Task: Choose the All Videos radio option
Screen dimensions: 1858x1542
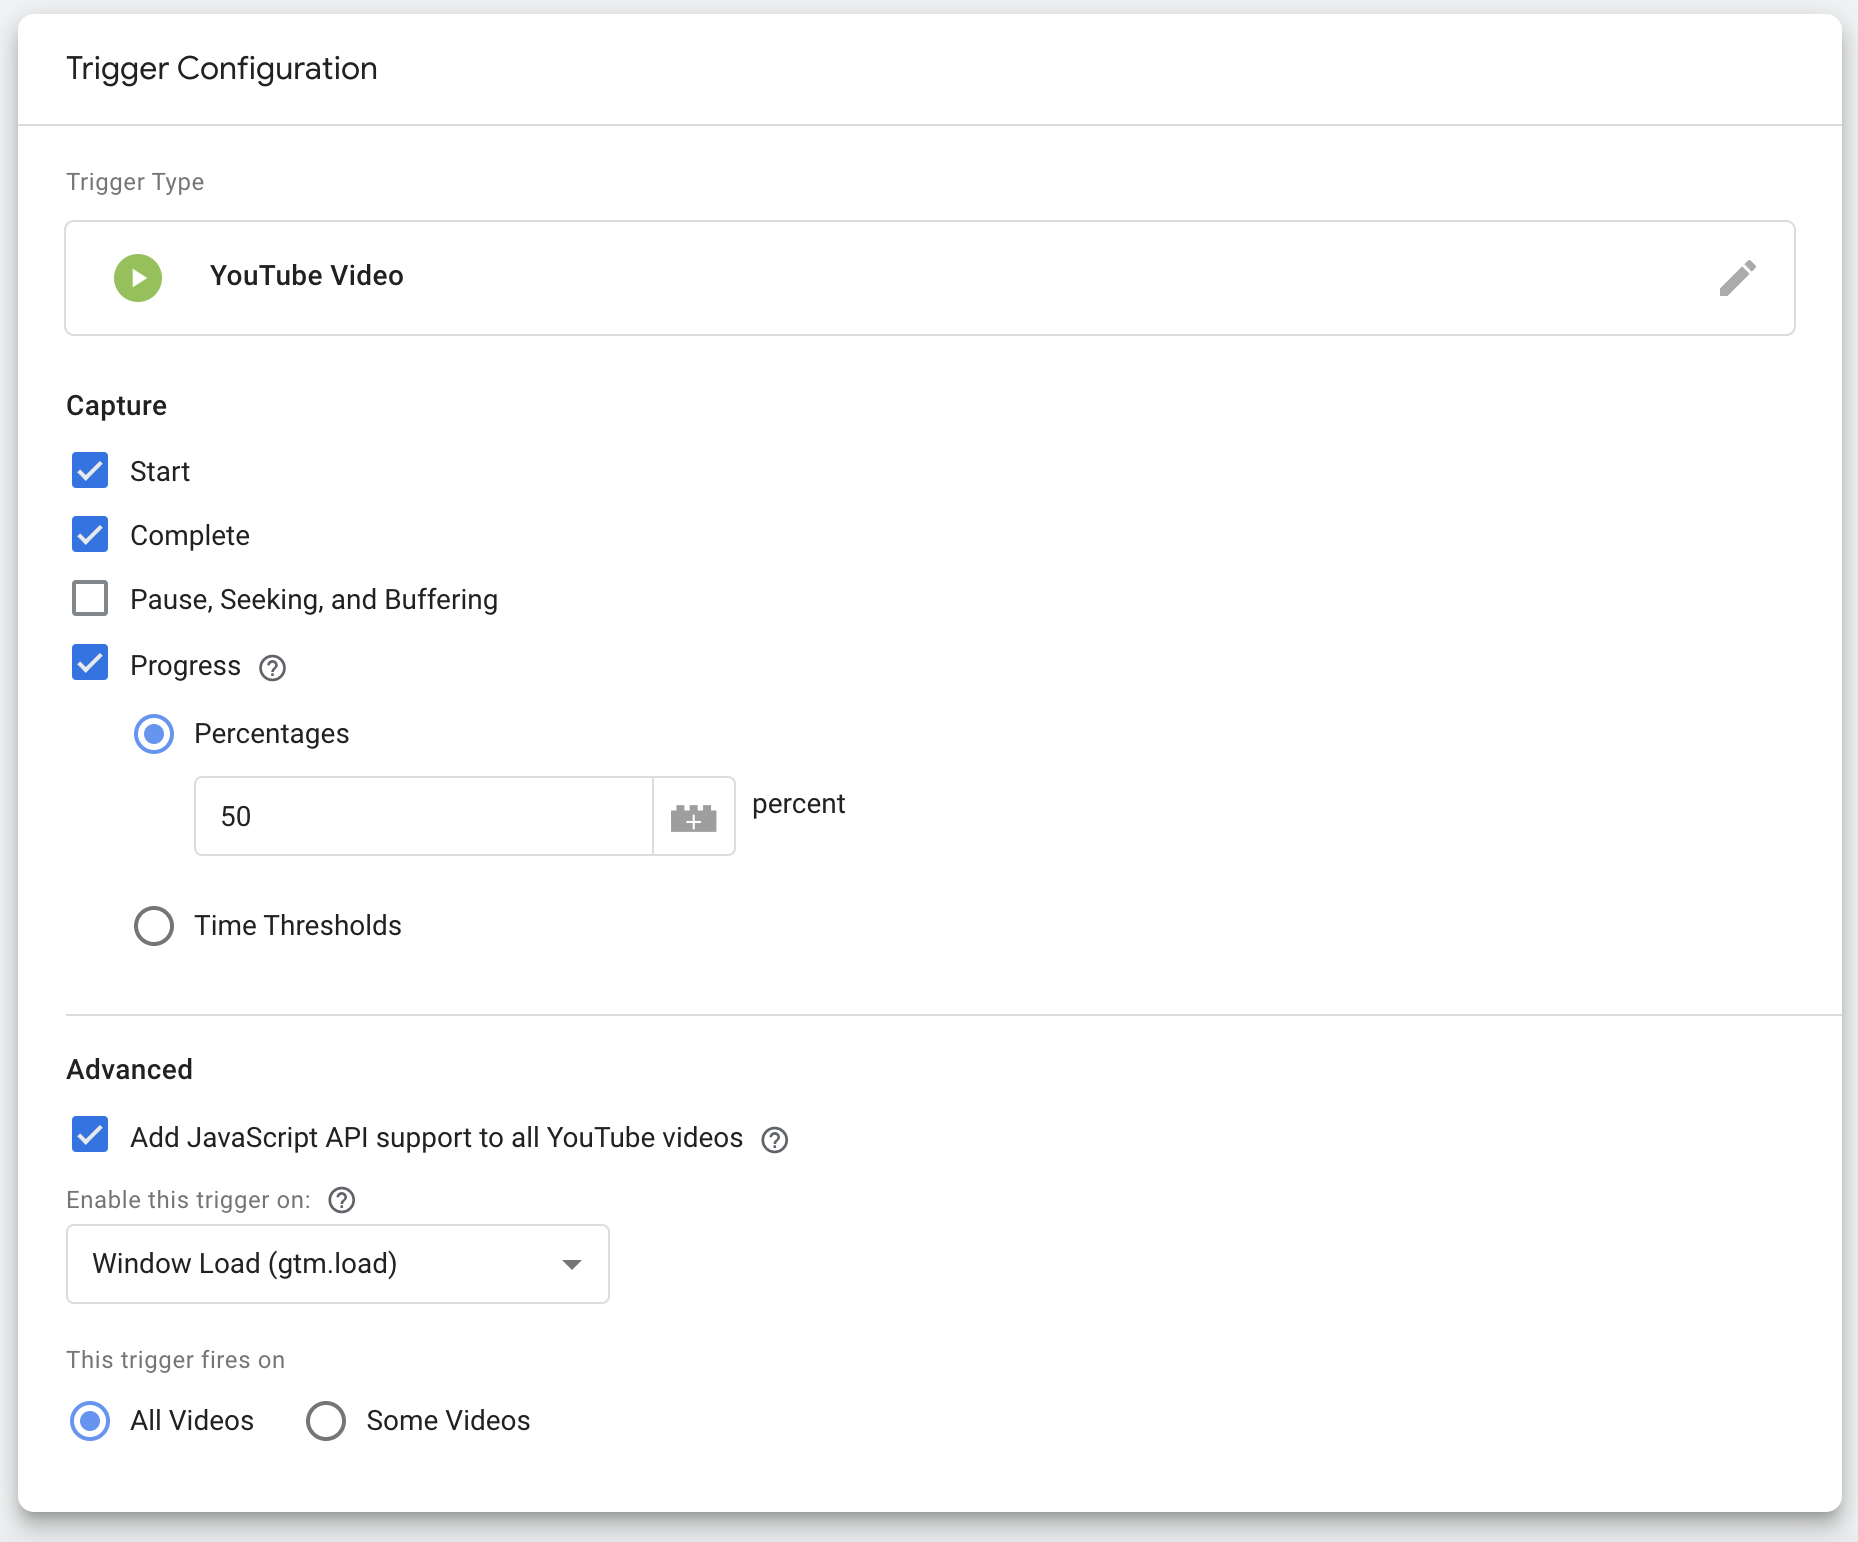Action: 90,1420
